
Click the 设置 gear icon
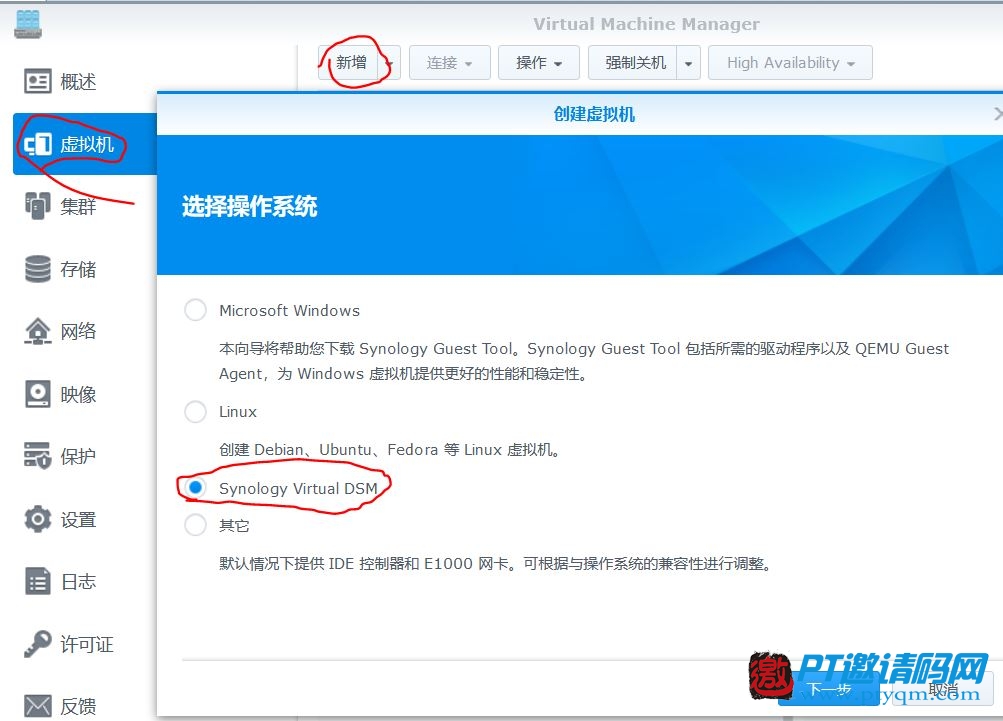38,519
